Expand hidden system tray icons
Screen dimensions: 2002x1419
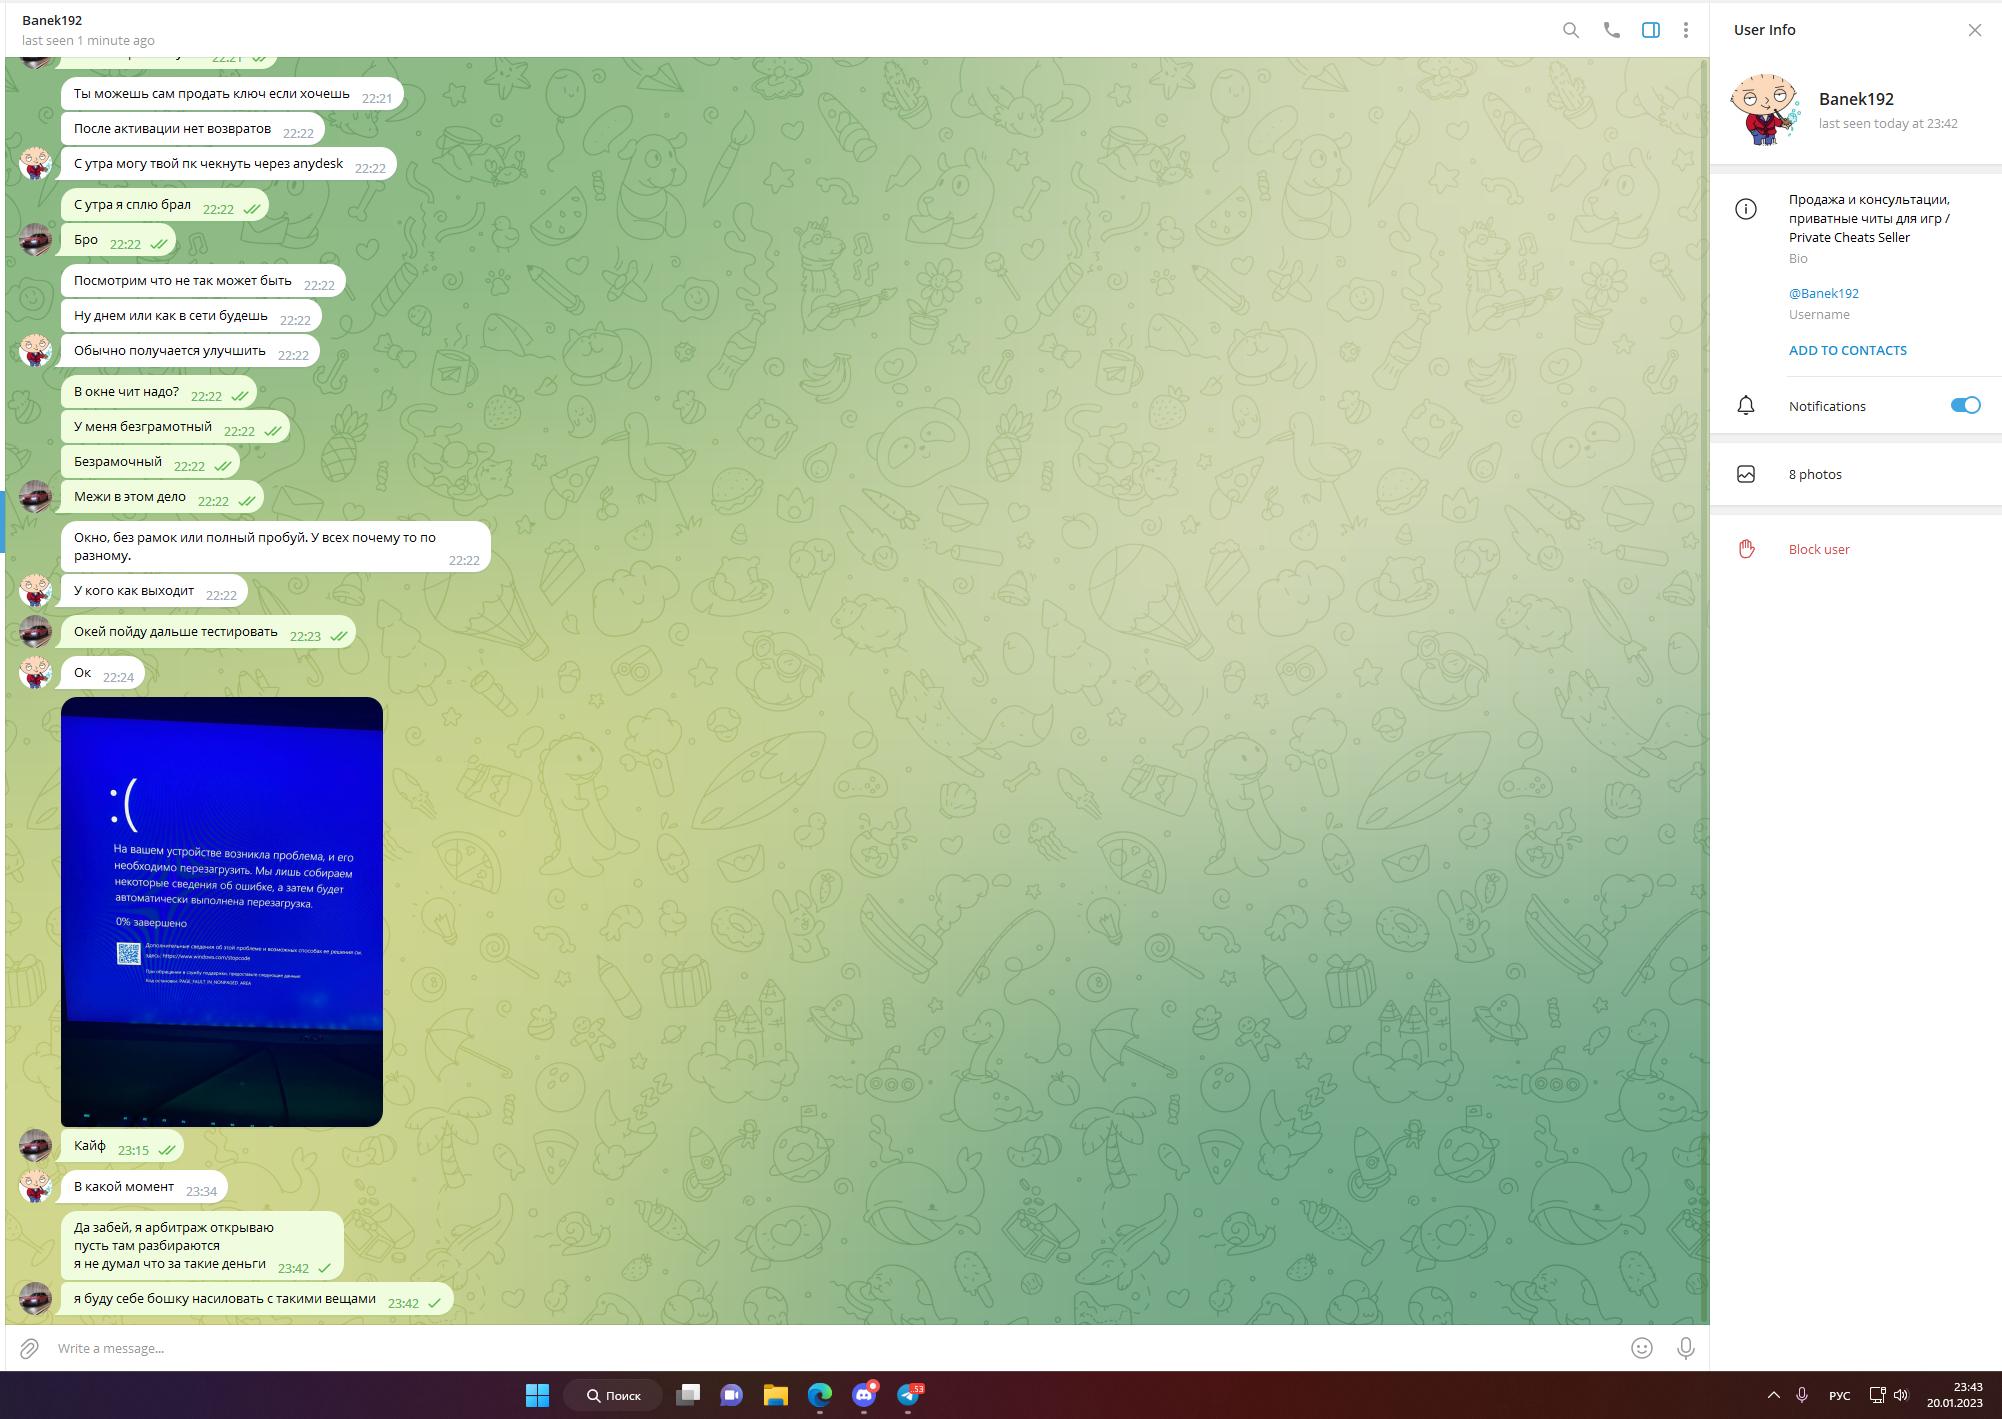click(x=1773, y=1395)
